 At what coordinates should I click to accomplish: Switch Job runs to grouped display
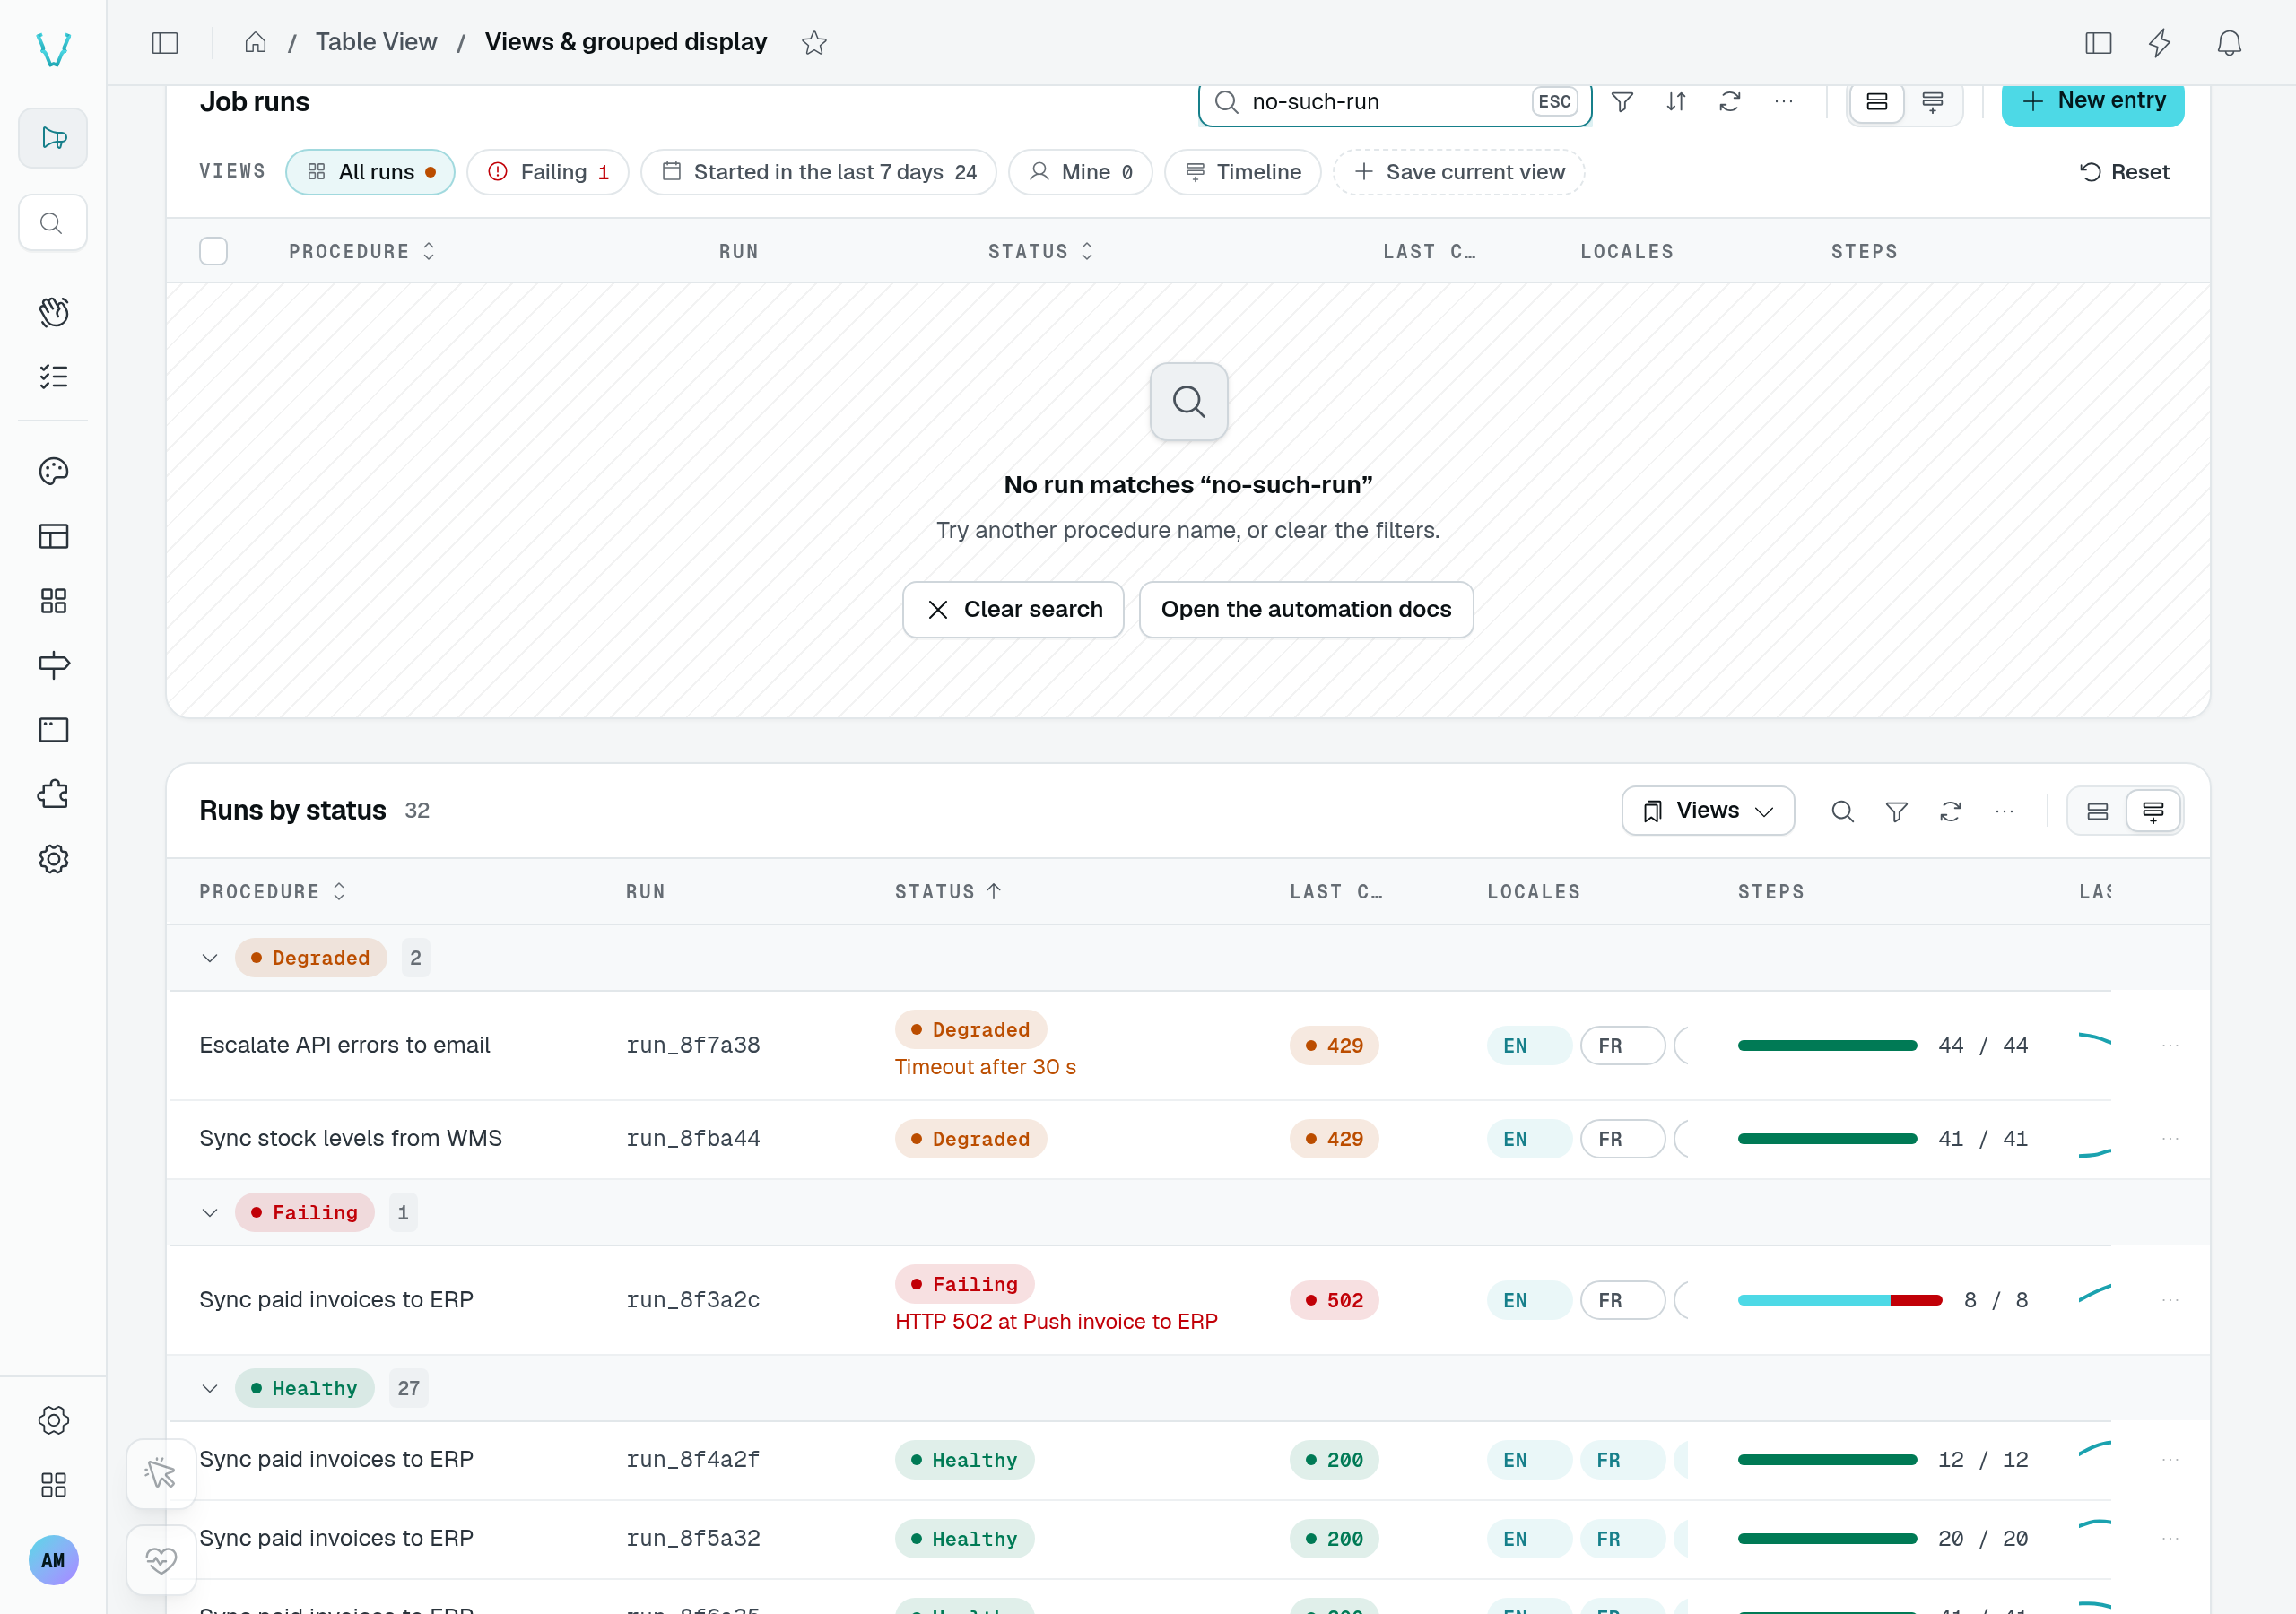[x=1932, y=102]
